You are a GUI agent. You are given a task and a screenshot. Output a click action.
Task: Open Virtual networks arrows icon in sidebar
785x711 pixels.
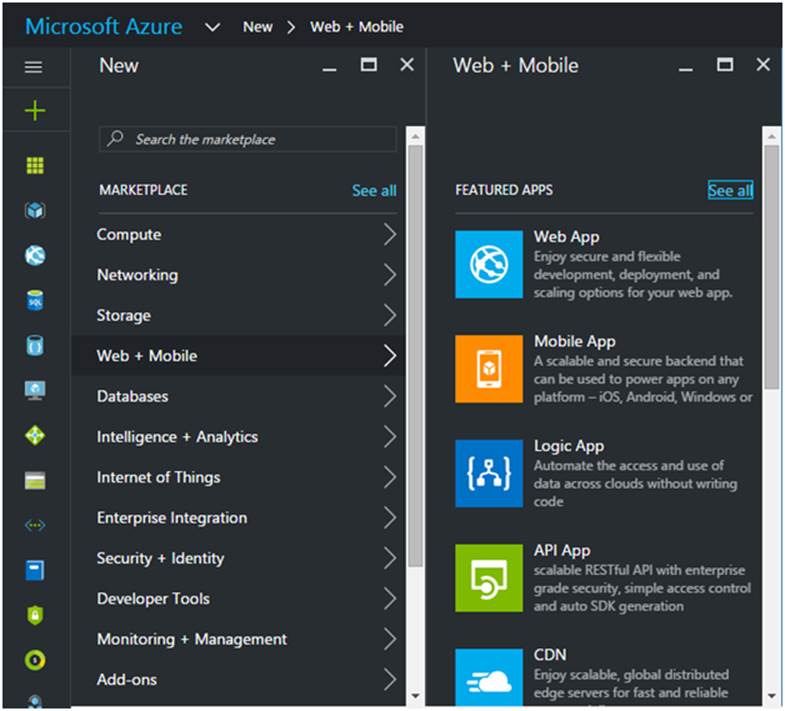[x=35, y=525]
